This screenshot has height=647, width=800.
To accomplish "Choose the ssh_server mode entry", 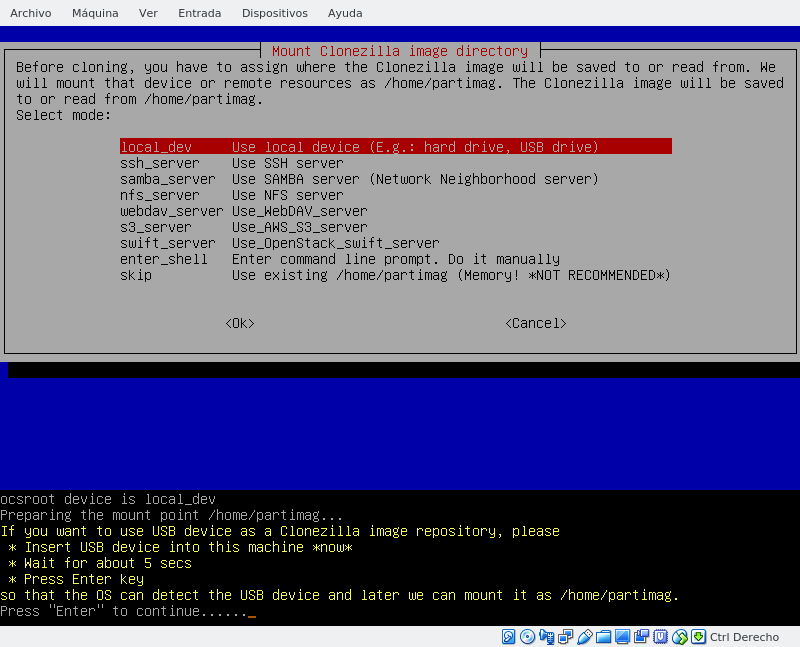I will 159,163.
